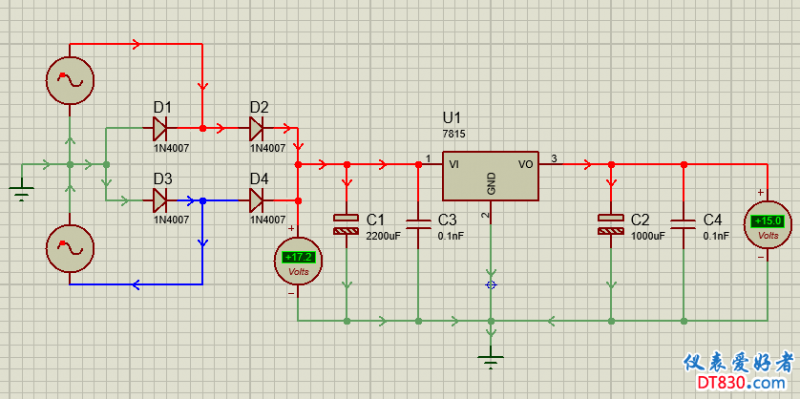Select capacitor C3 symbol
800x399 pixels.
pyautogui.click(x=418, y=224)
